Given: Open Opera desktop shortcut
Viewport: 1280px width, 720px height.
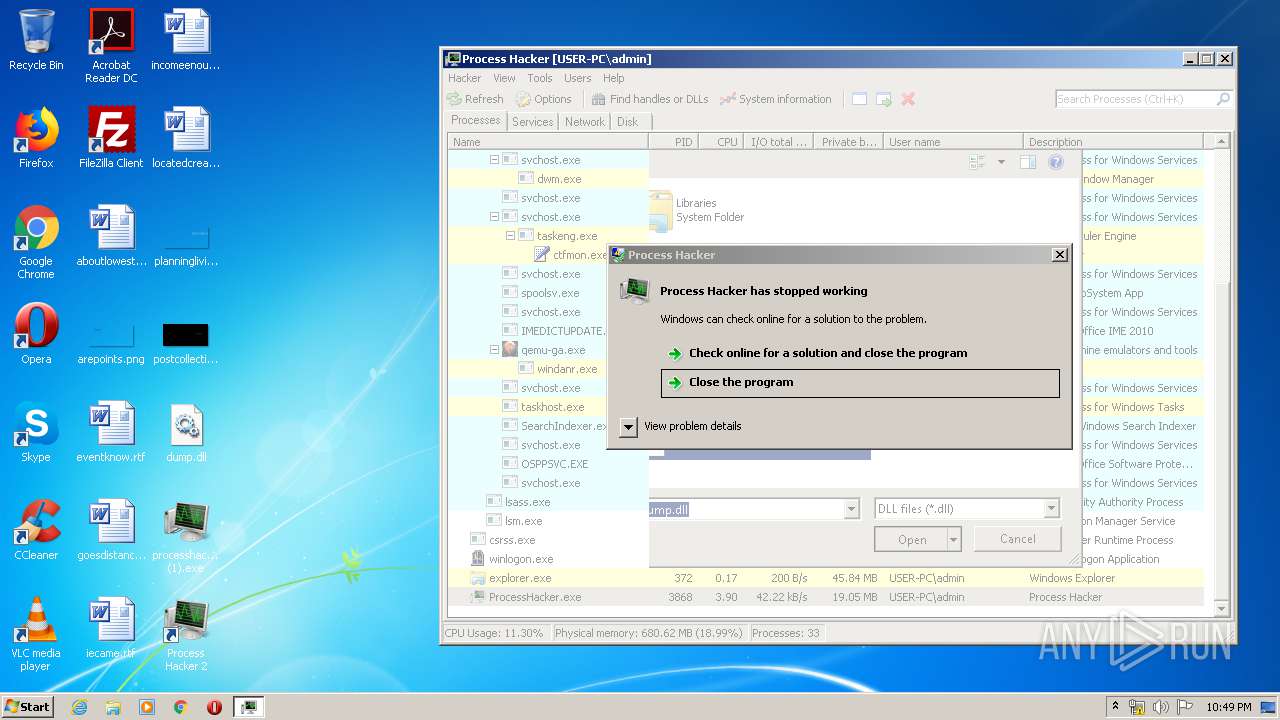Looking at the screenshot, I should click(36, 334).
